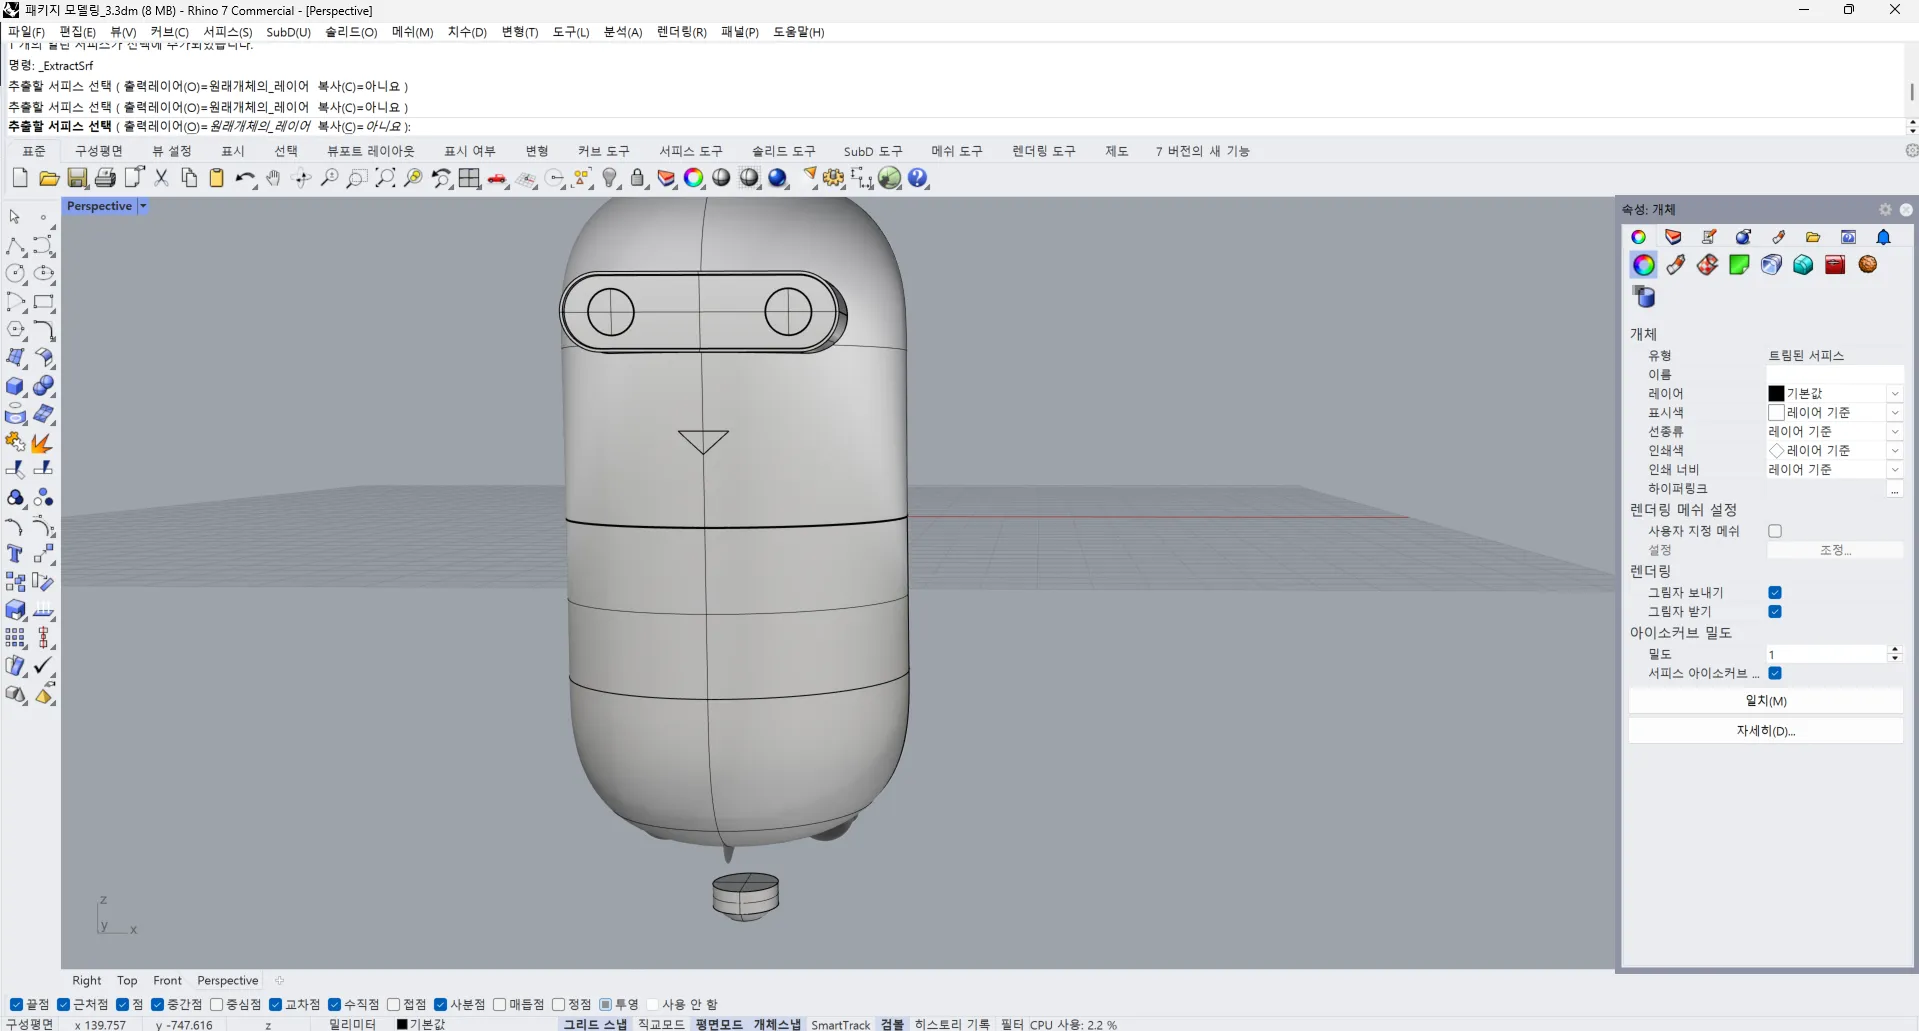Open the properties panel gear options menu

coord(1885,210)
